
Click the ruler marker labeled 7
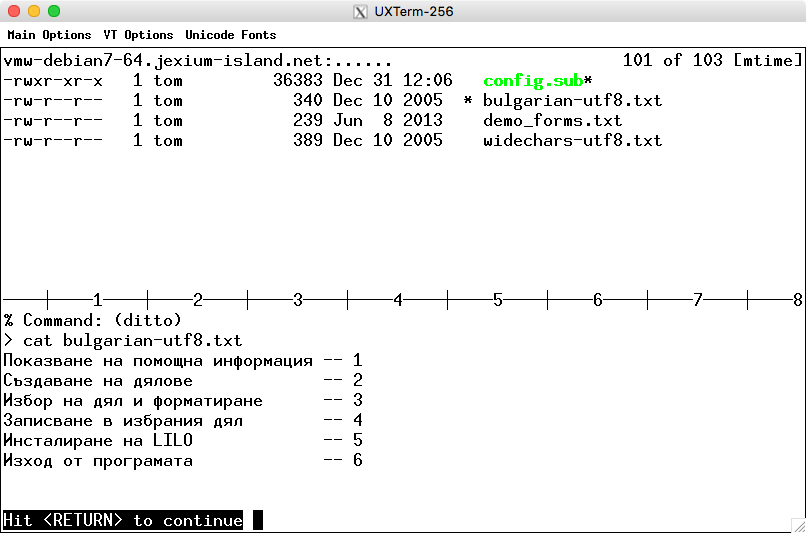coord(698,299)
